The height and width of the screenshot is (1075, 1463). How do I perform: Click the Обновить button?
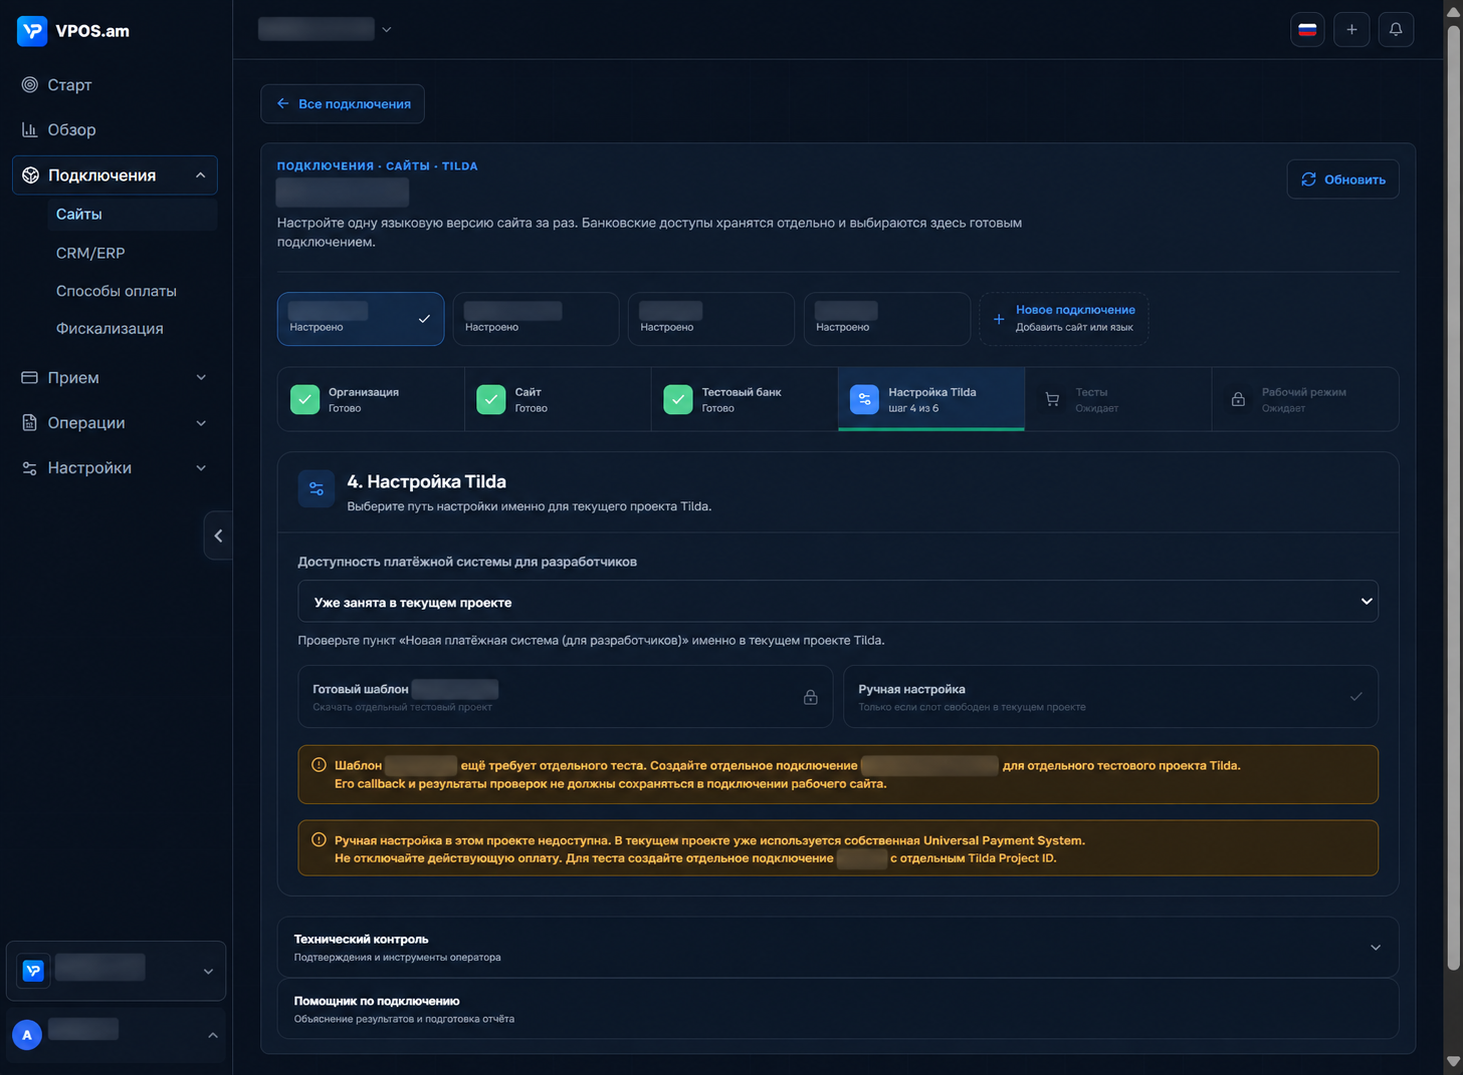[x=1343, y=180]
